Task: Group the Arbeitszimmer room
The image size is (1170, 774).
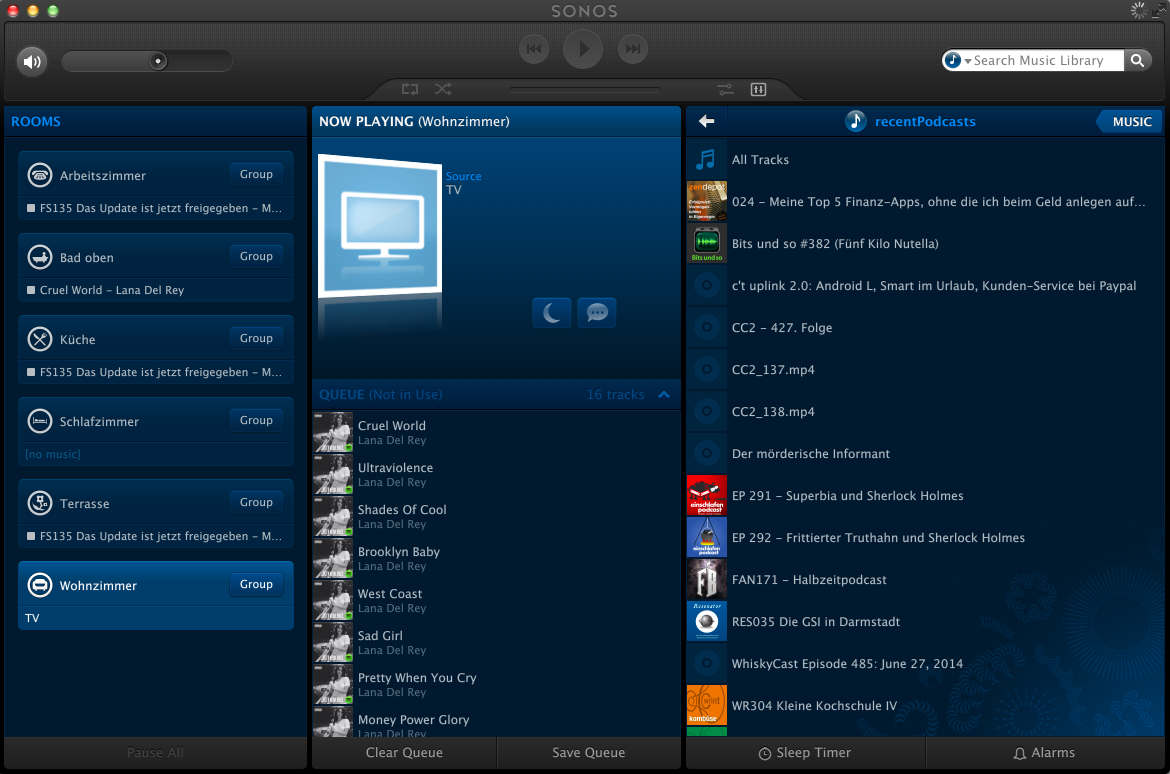Action: (x=256, y=174)
